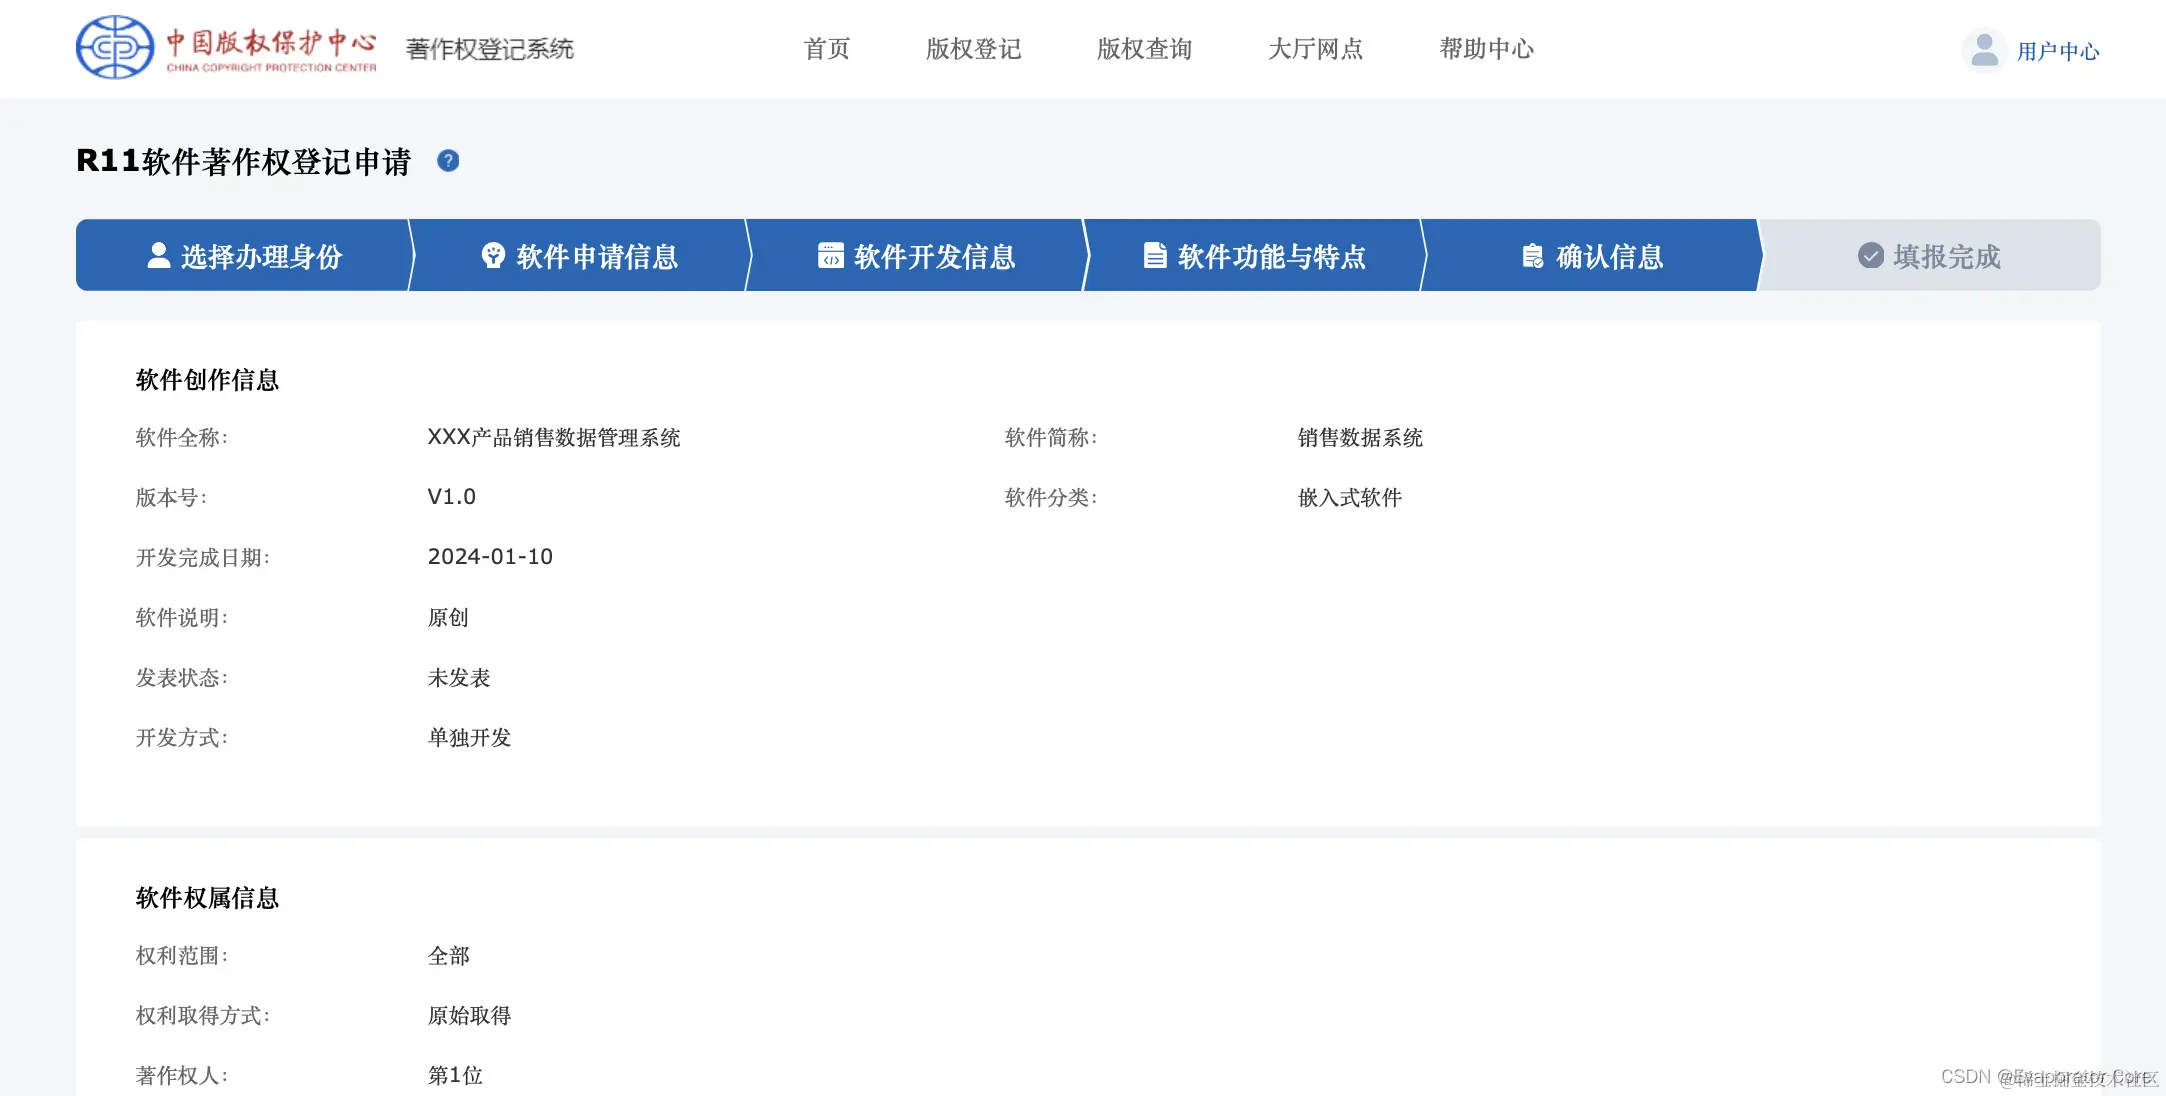This screenshot has width=2166, height=1096.
Task: Click the document icon on 软件功能与特点 step
Action: tap(1157, 255)
